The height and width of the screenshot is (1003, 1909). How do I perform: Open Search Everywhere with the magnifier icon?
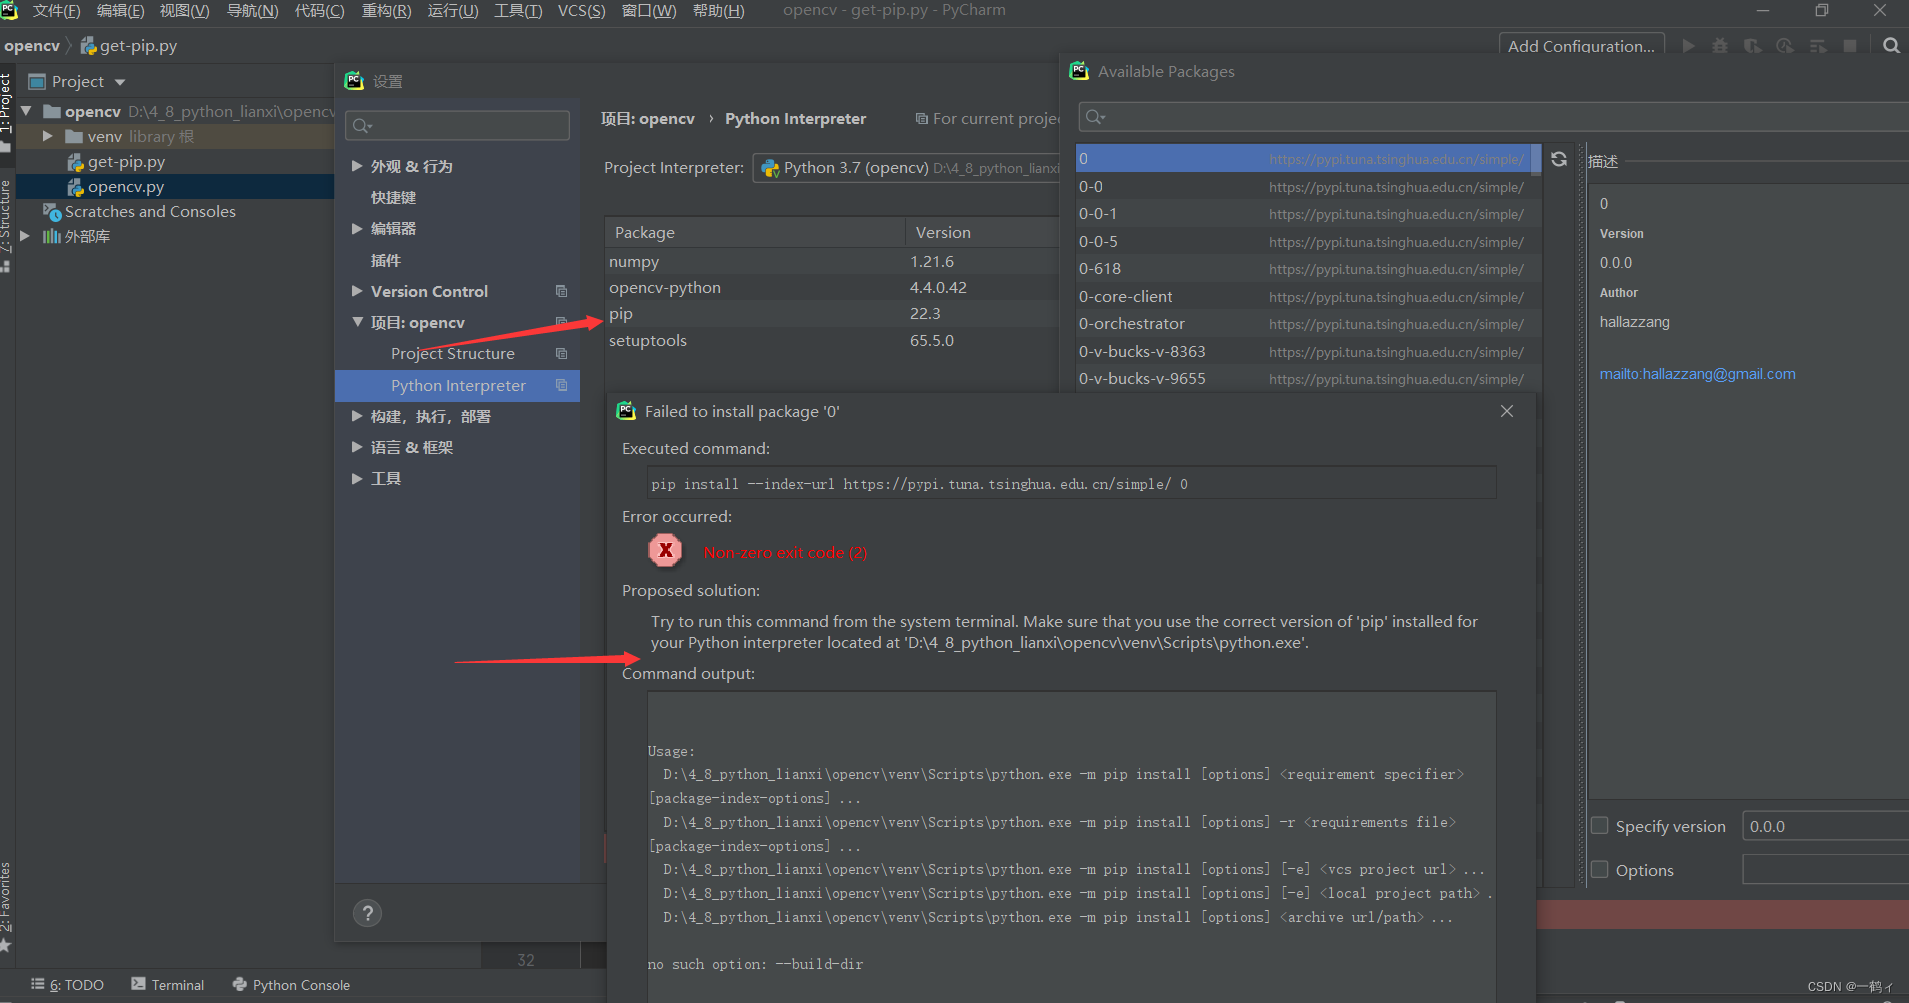coord(1891,46)
